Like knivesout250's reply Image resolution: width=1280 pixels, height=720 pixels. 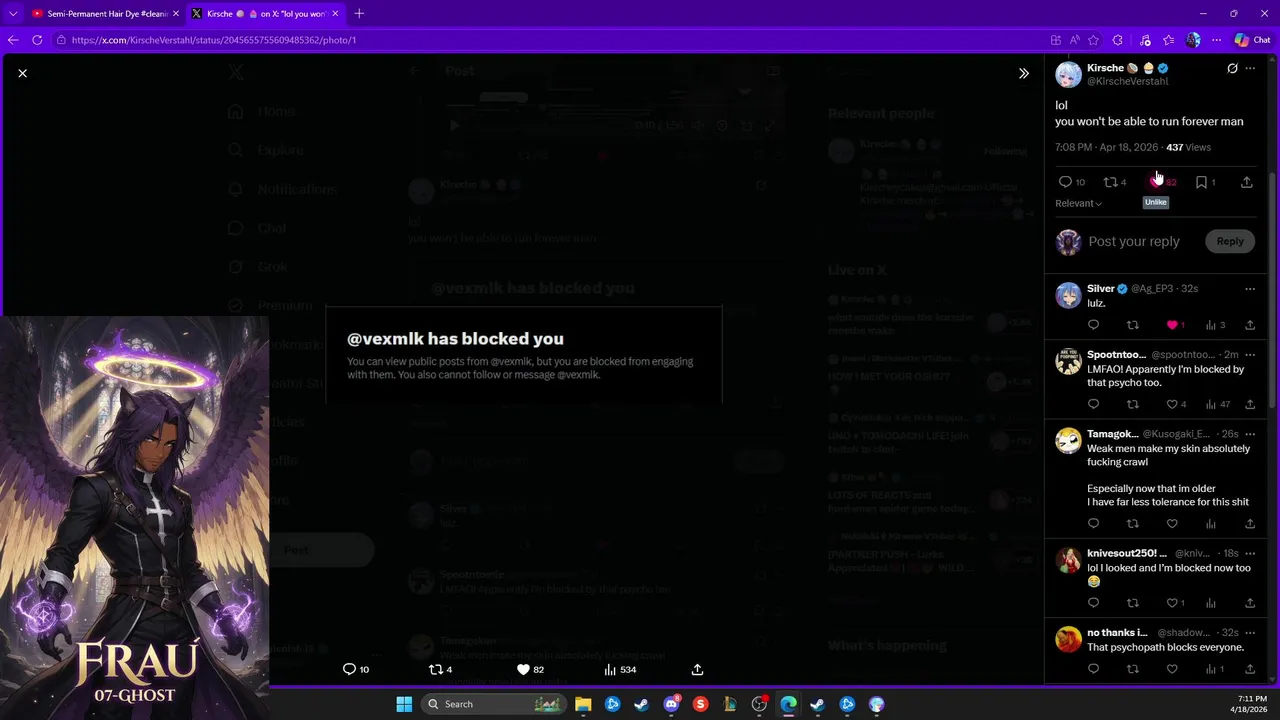(x=1175, y=603)
